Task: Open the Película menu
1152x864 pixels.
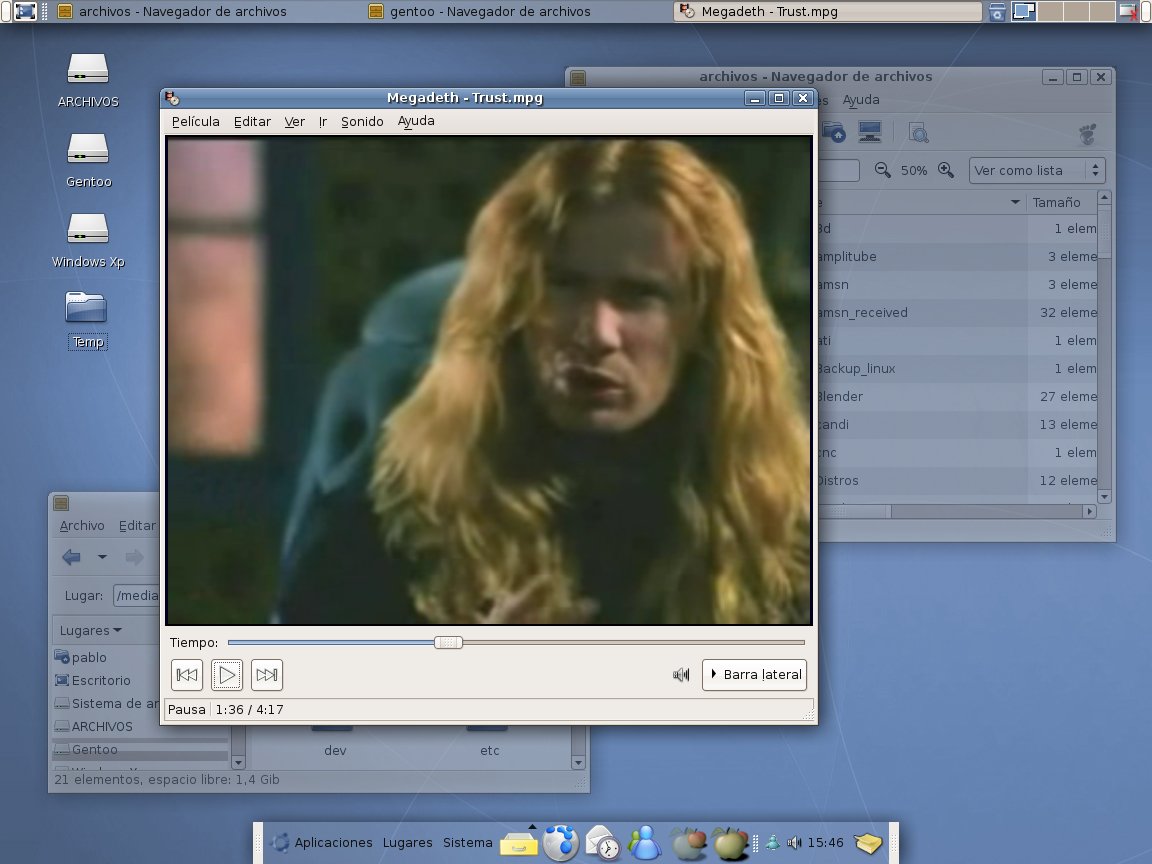Action: pos(195,121)
